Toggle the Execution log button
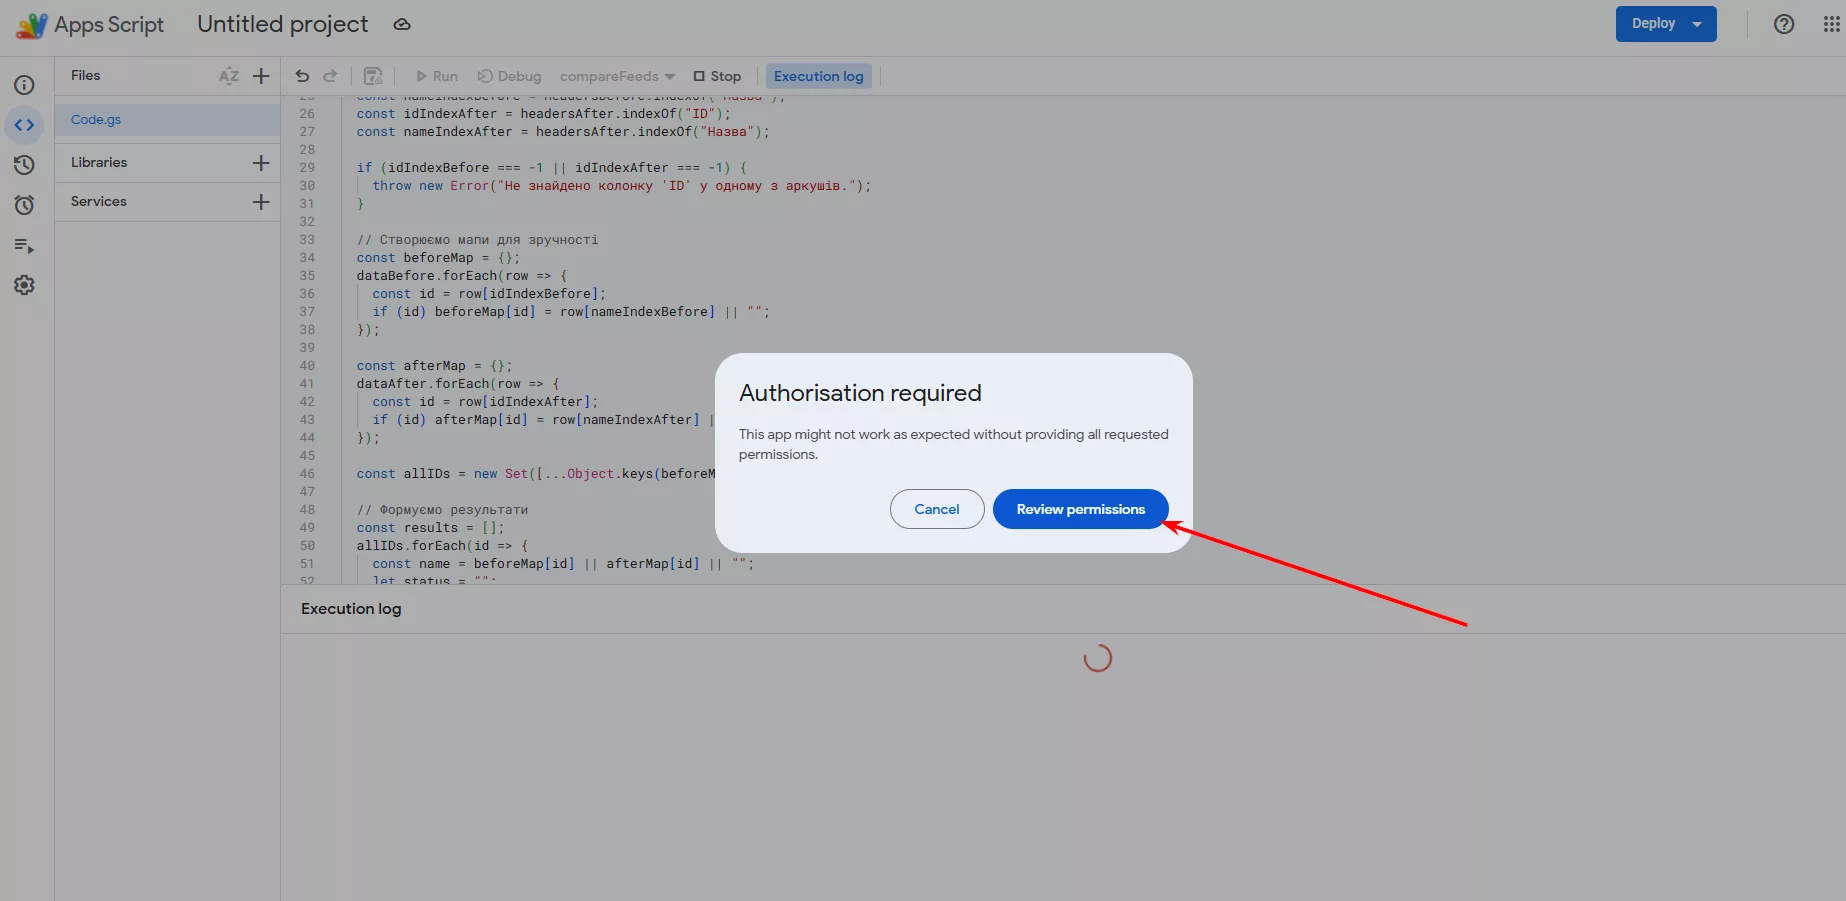The image size is (1846, 901). click(818, 76)
